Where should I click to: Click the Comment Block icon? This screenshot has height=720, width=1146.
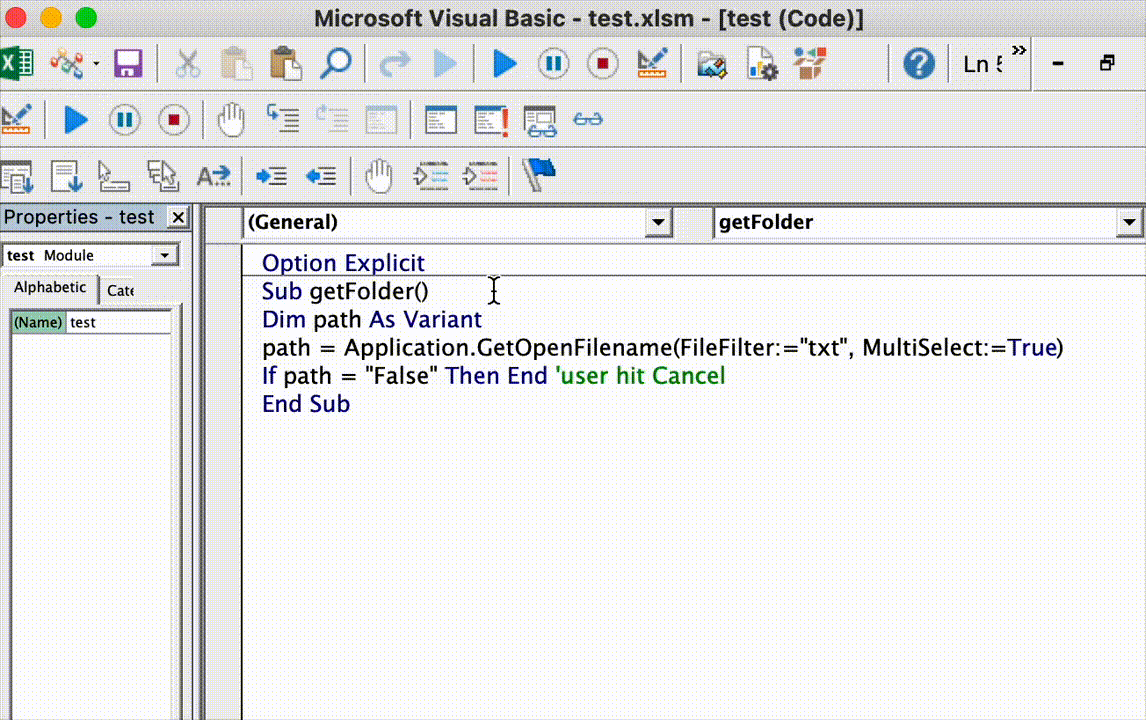(x=430, y=176)
